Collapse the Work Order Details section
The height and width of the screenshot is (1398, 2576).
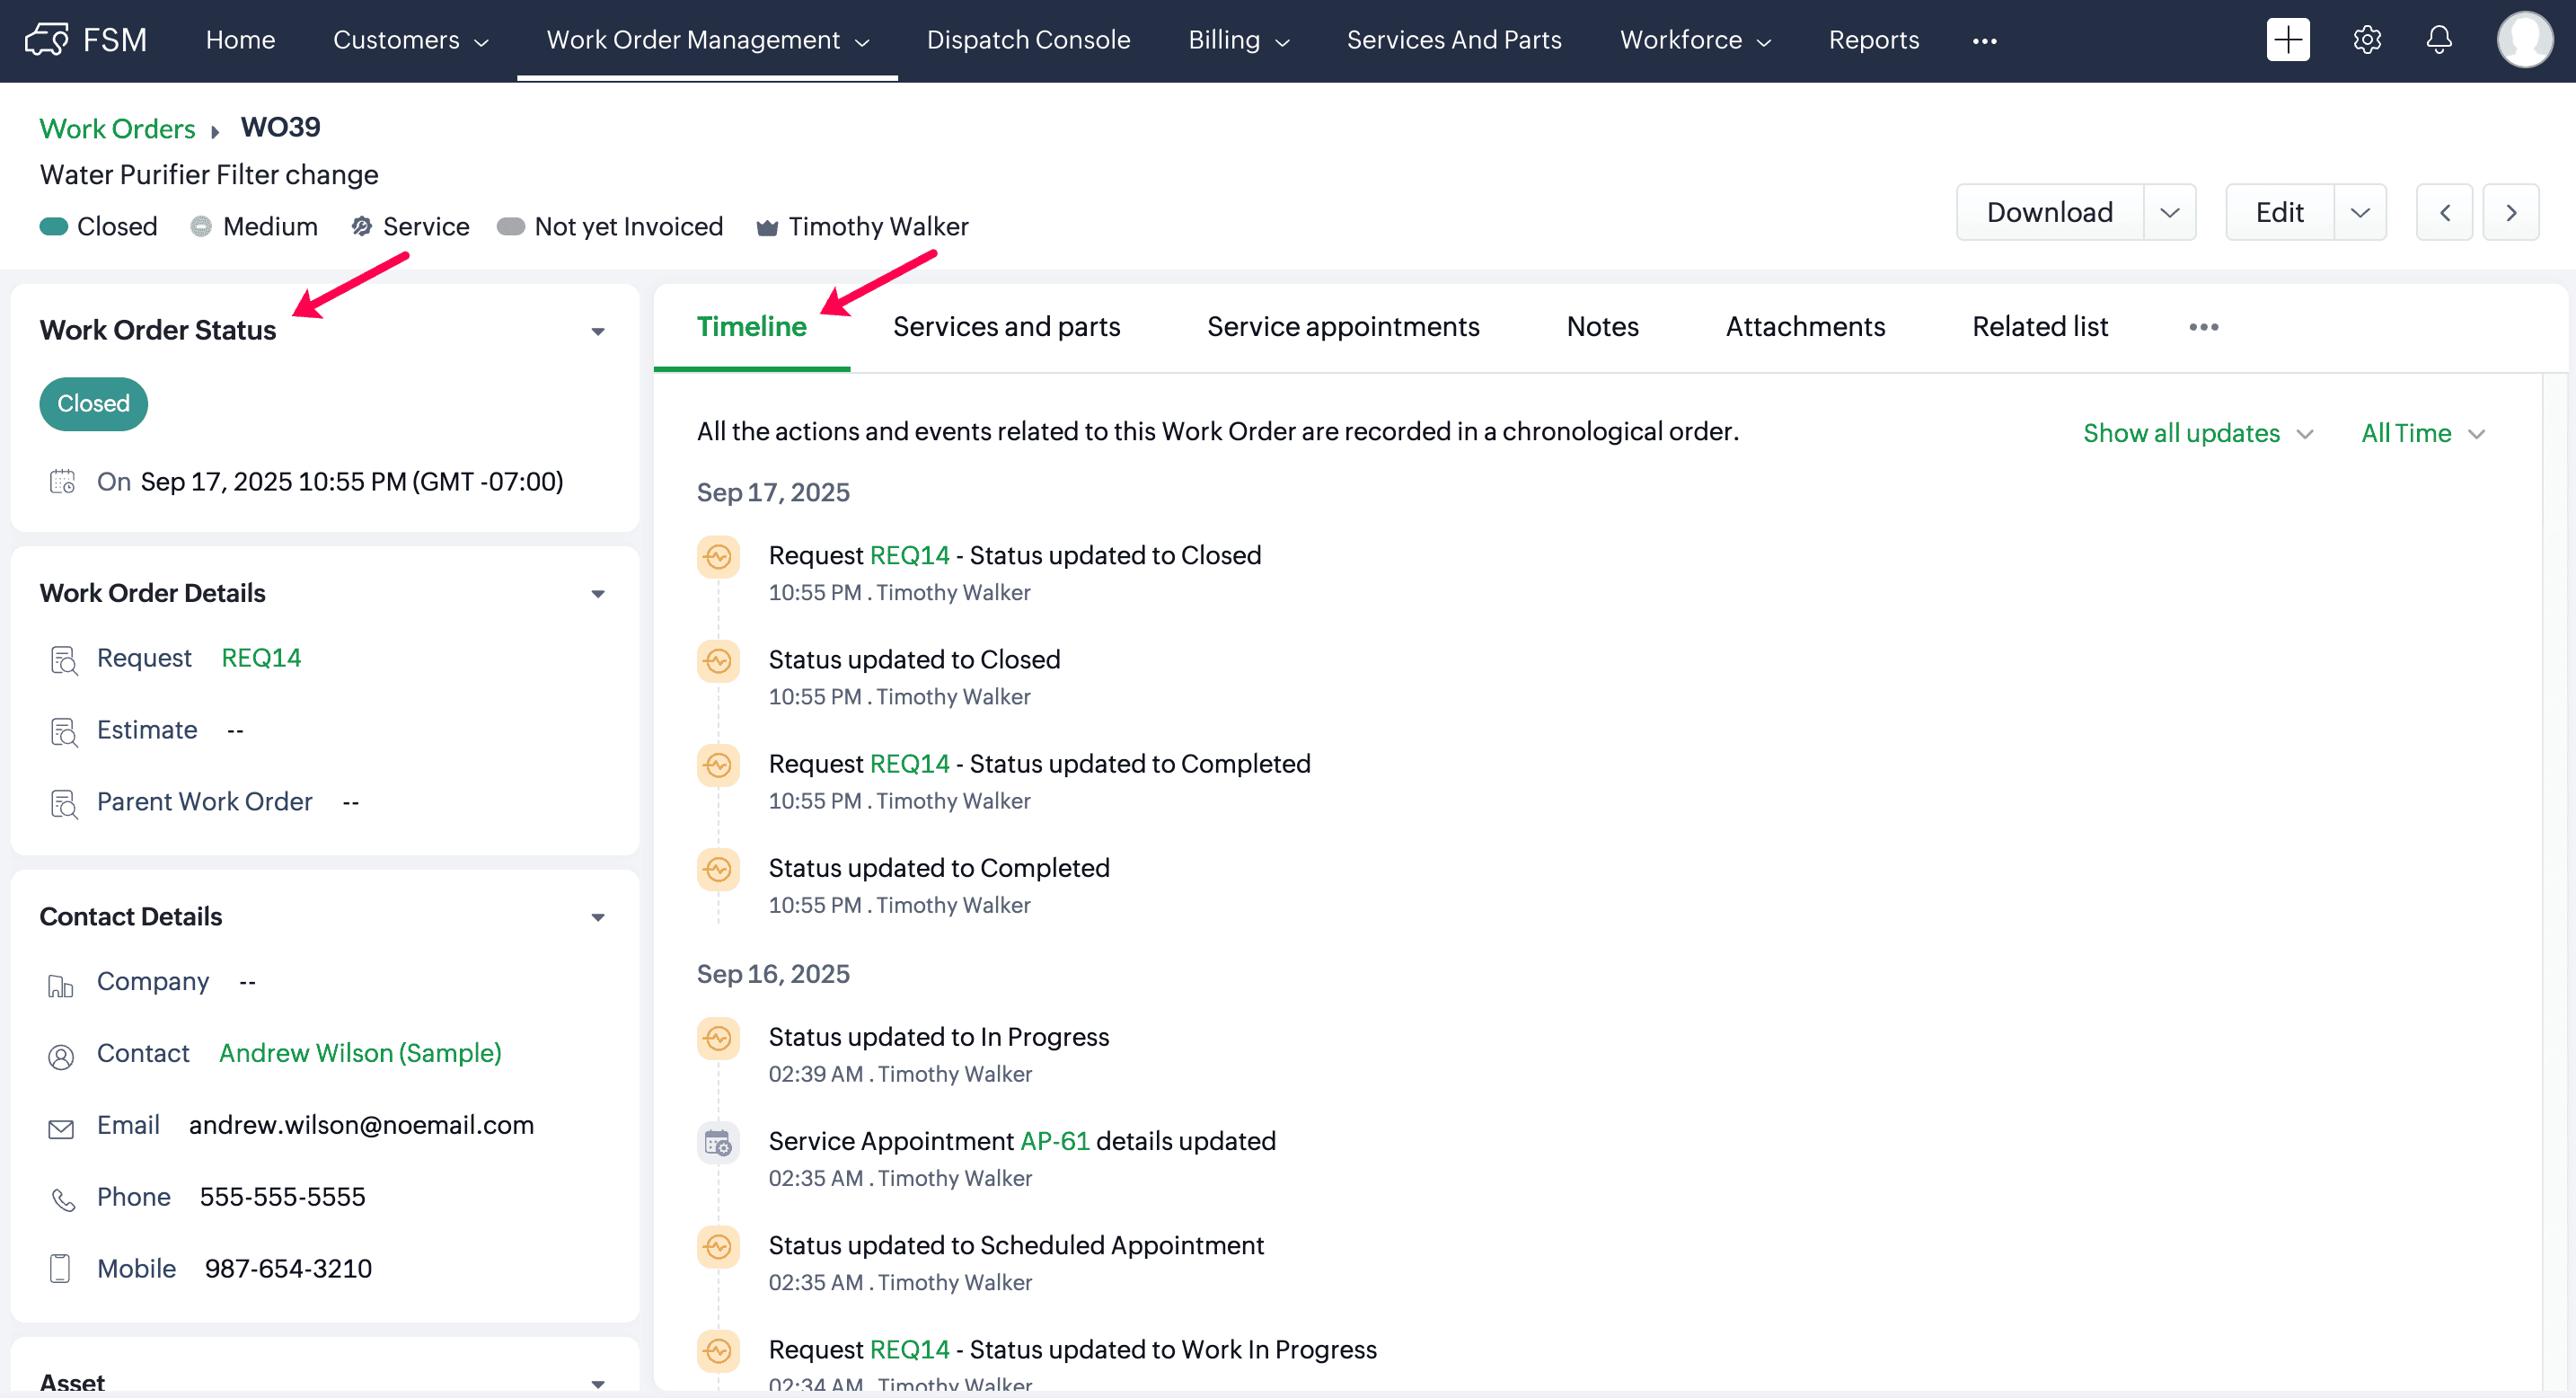point(598,594)
